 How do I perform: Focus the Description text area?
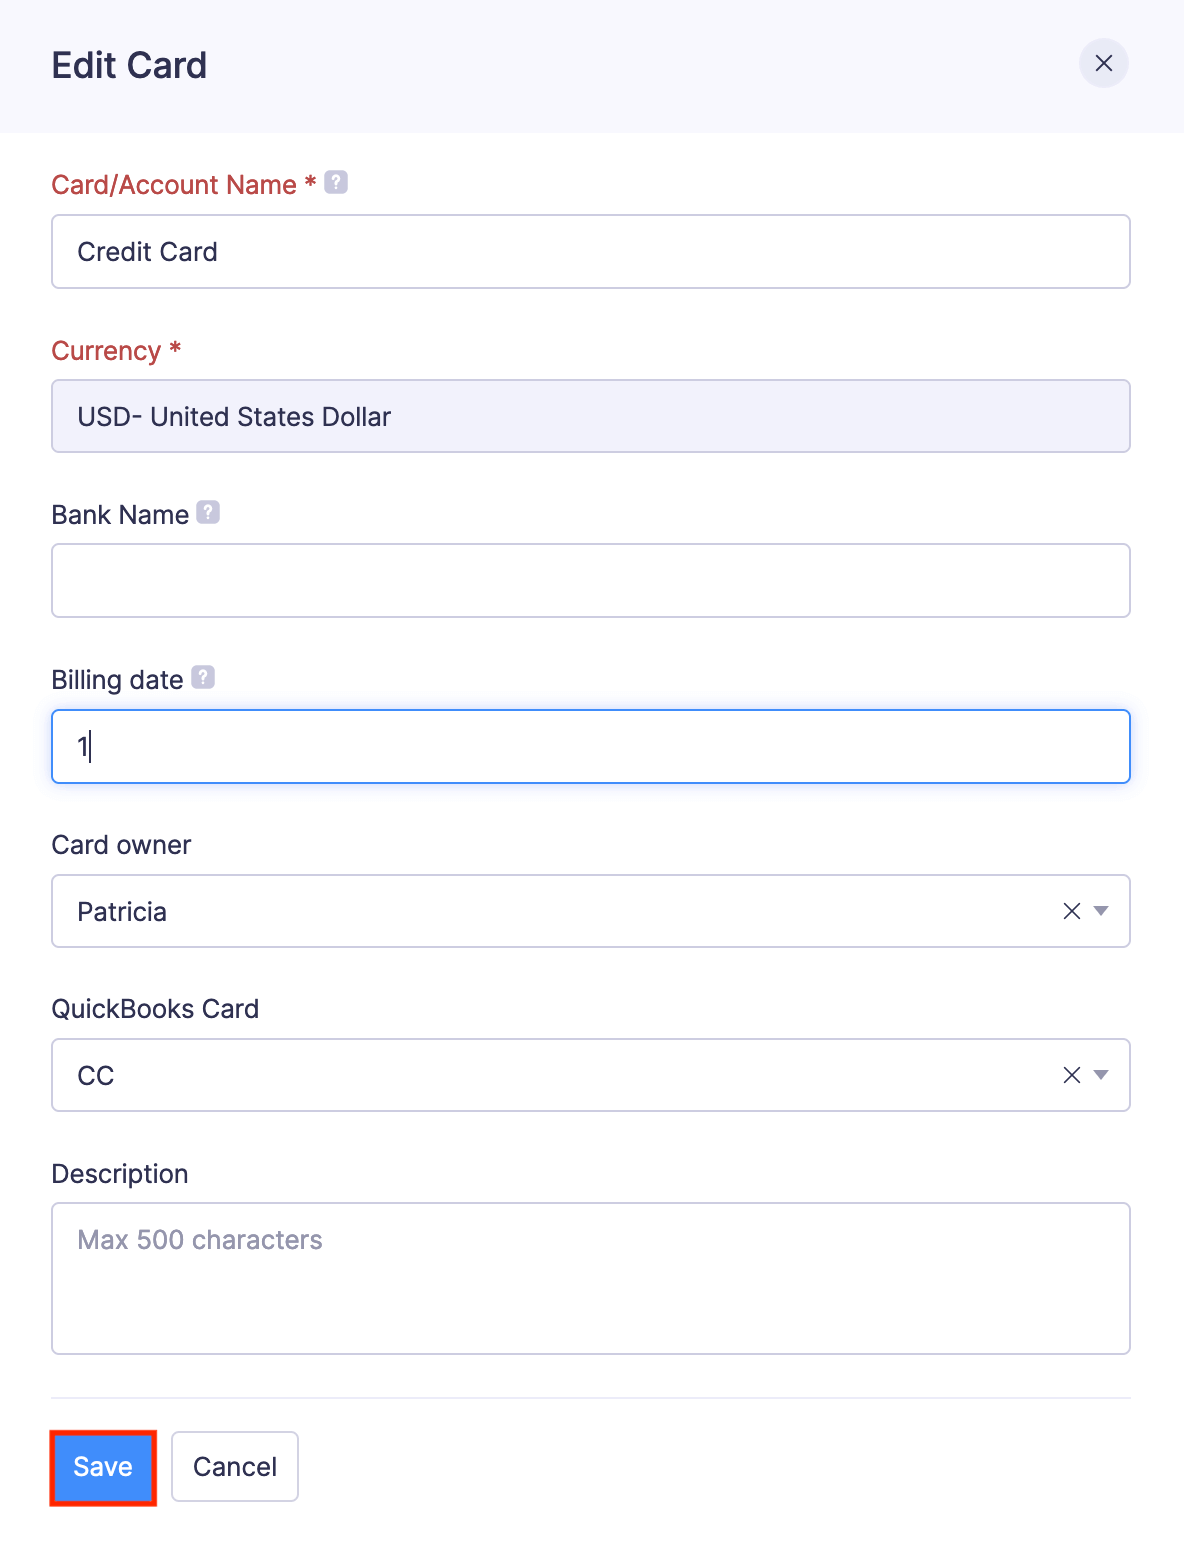[x=590, y=1279]
